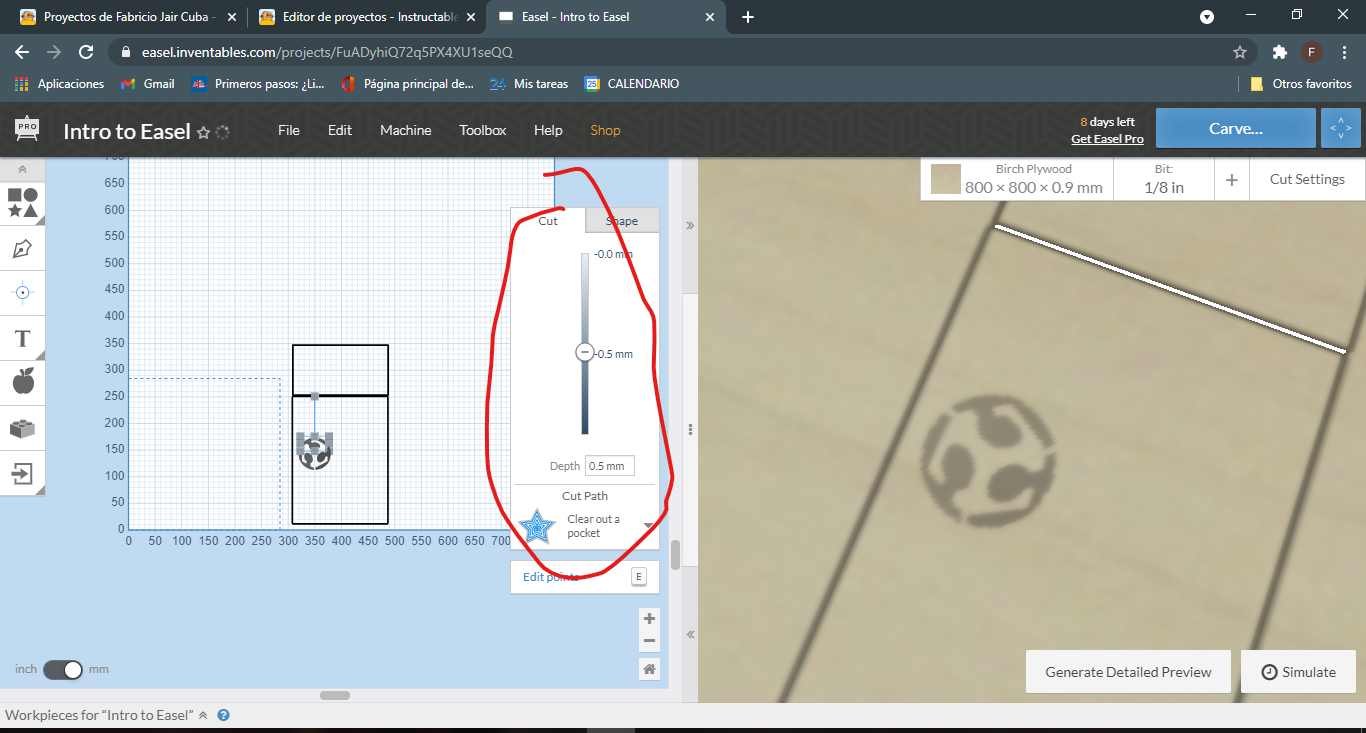Open the lego brick apps tool
Image resolution: width=1366 pixels, height=733 pixels.
[23, 428]
